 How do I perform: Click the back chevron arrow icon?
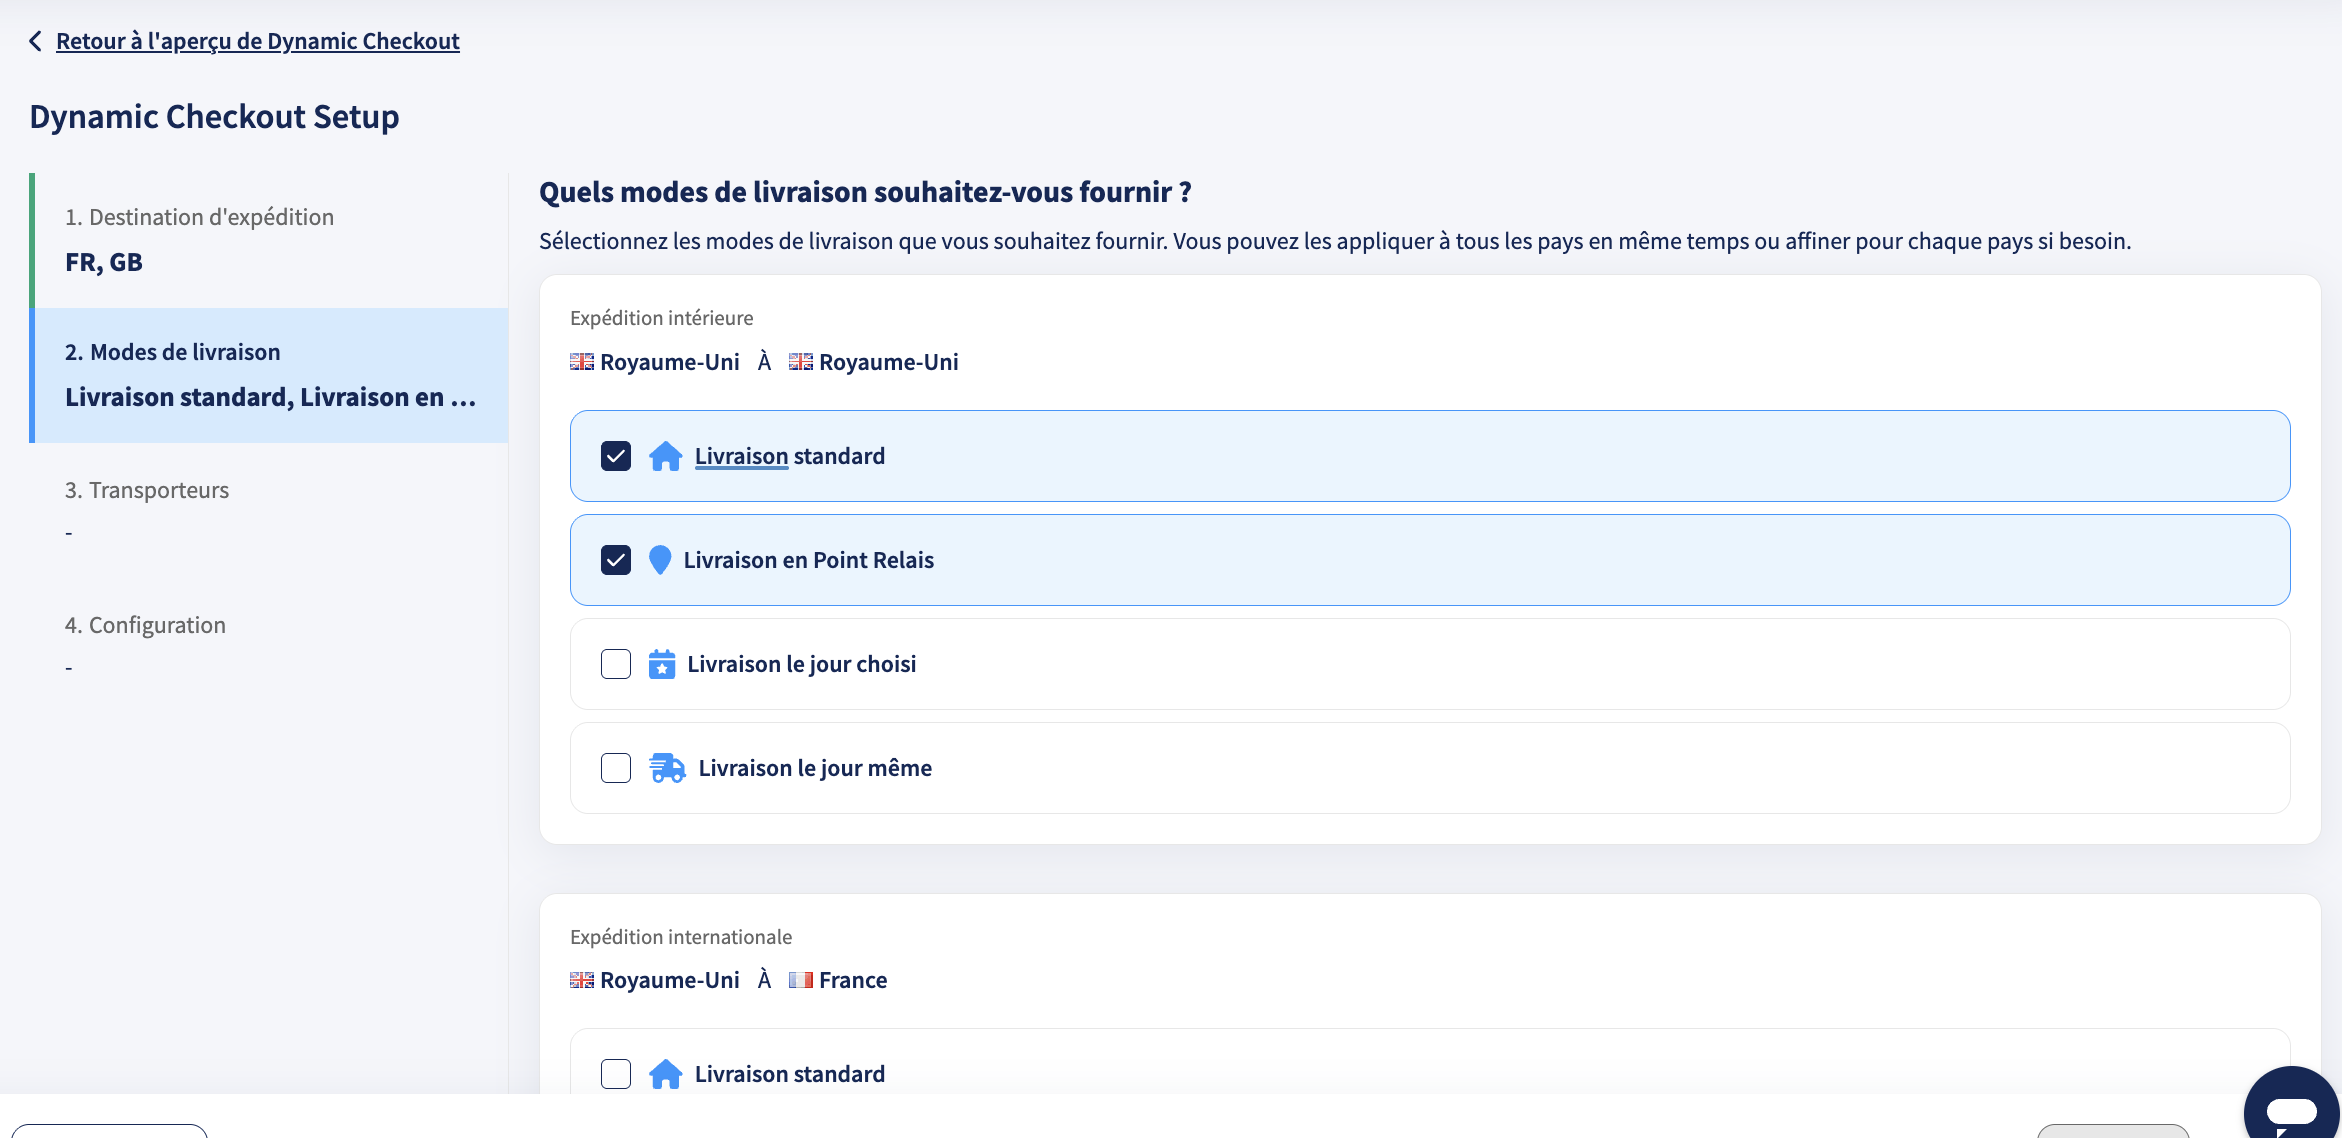(x=36, y=41)
